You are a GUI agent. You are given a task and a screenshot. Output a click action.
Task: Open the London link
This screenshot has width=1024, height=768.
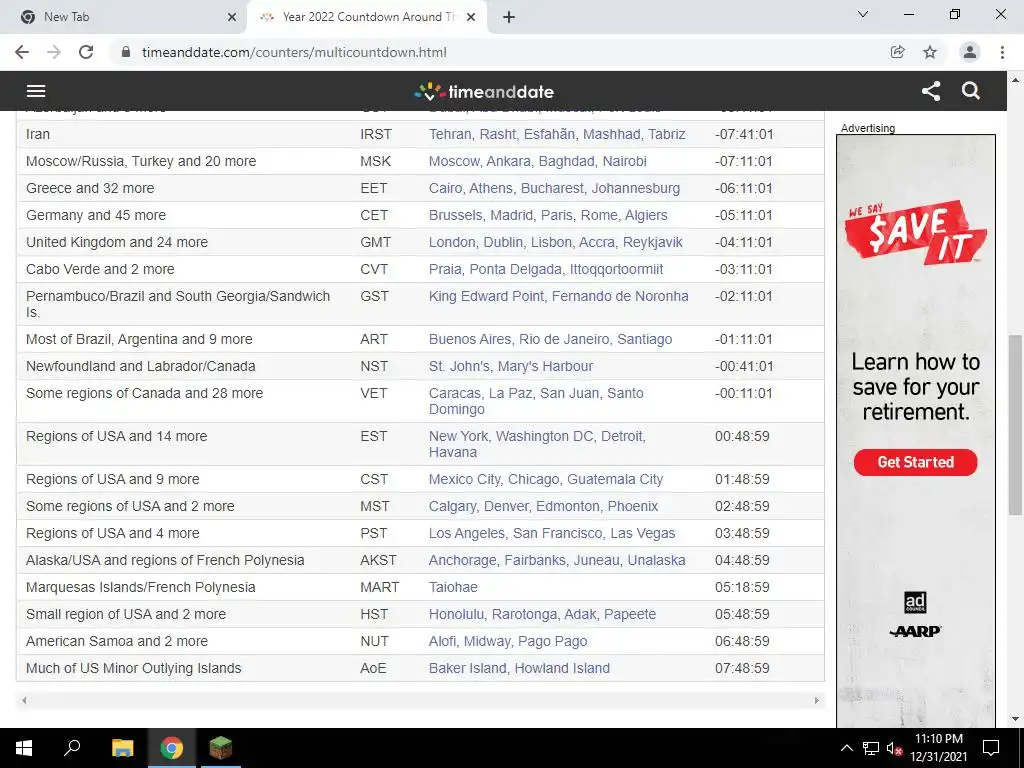coord(452,242)
